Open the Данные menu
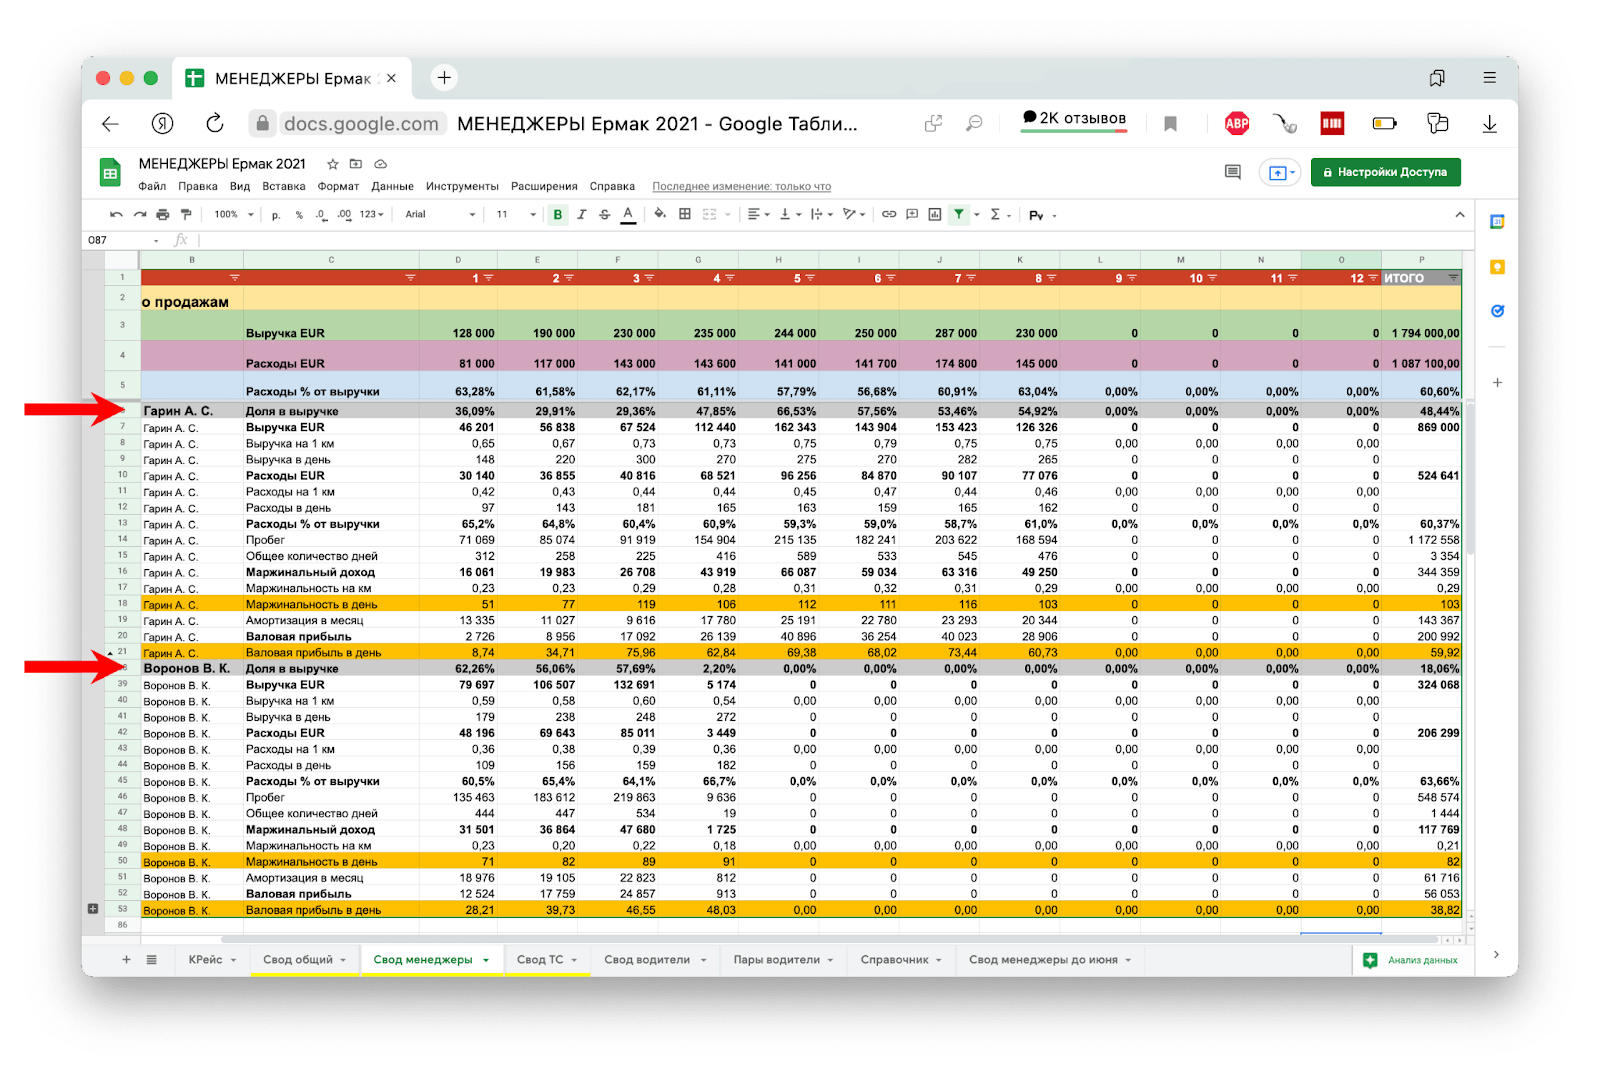The image size is (1600, 1076). pyautogui.click(x=392, y=186)
